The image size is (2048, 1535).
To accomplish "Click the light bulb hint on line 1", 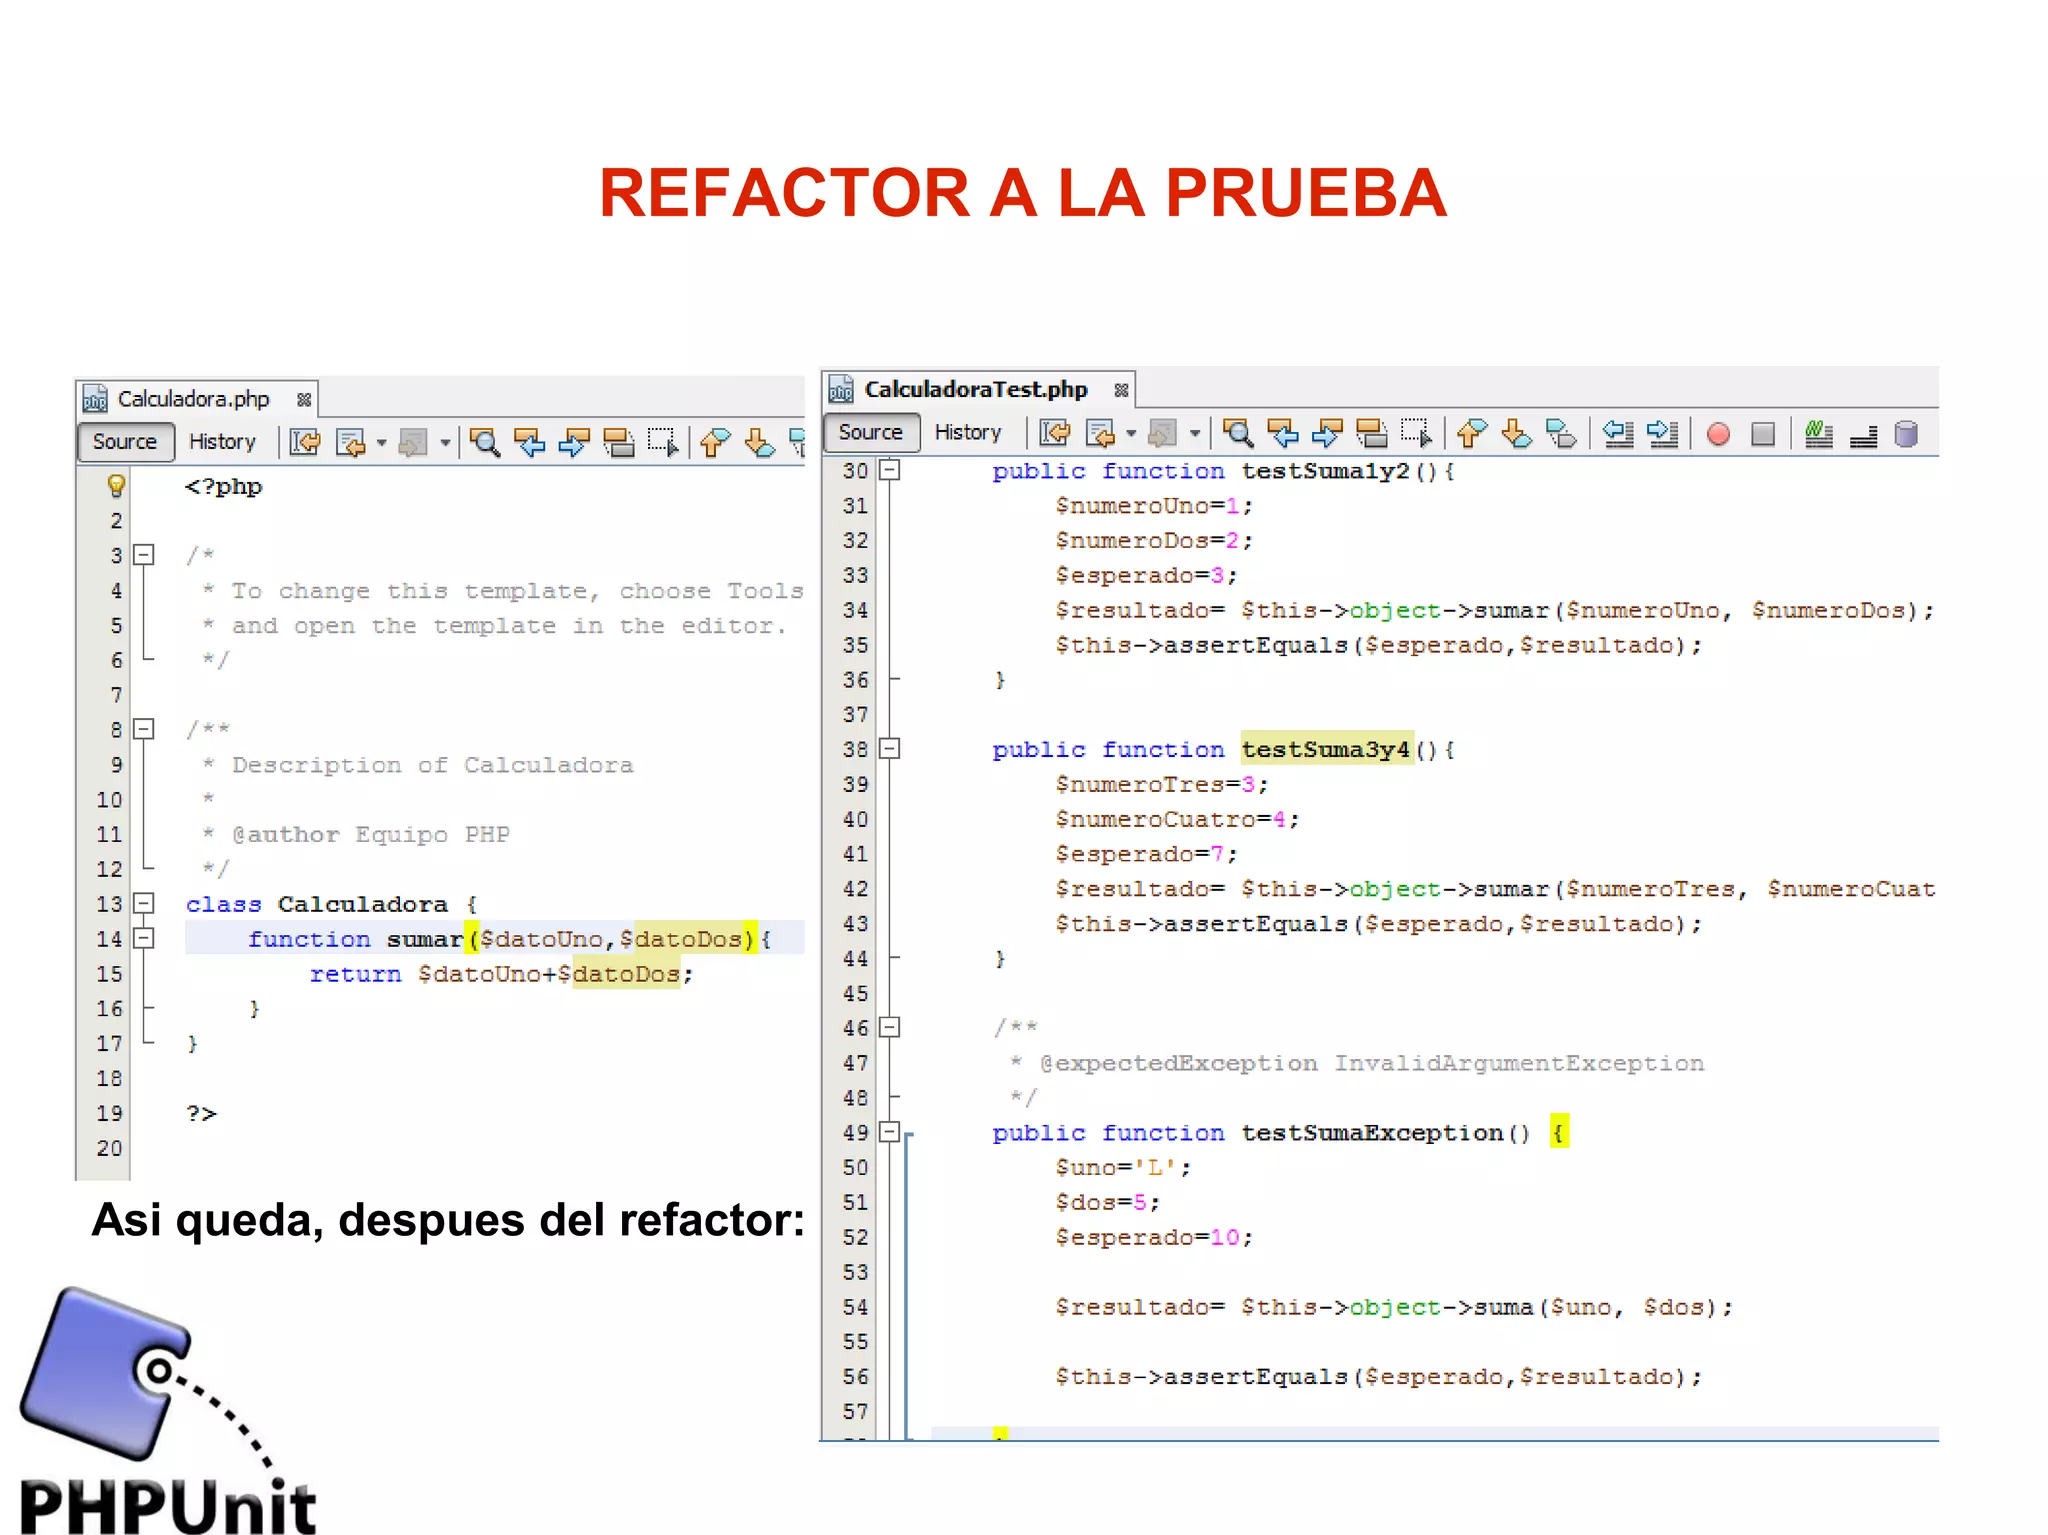I will pyautogui.click(x=116, y=486).
